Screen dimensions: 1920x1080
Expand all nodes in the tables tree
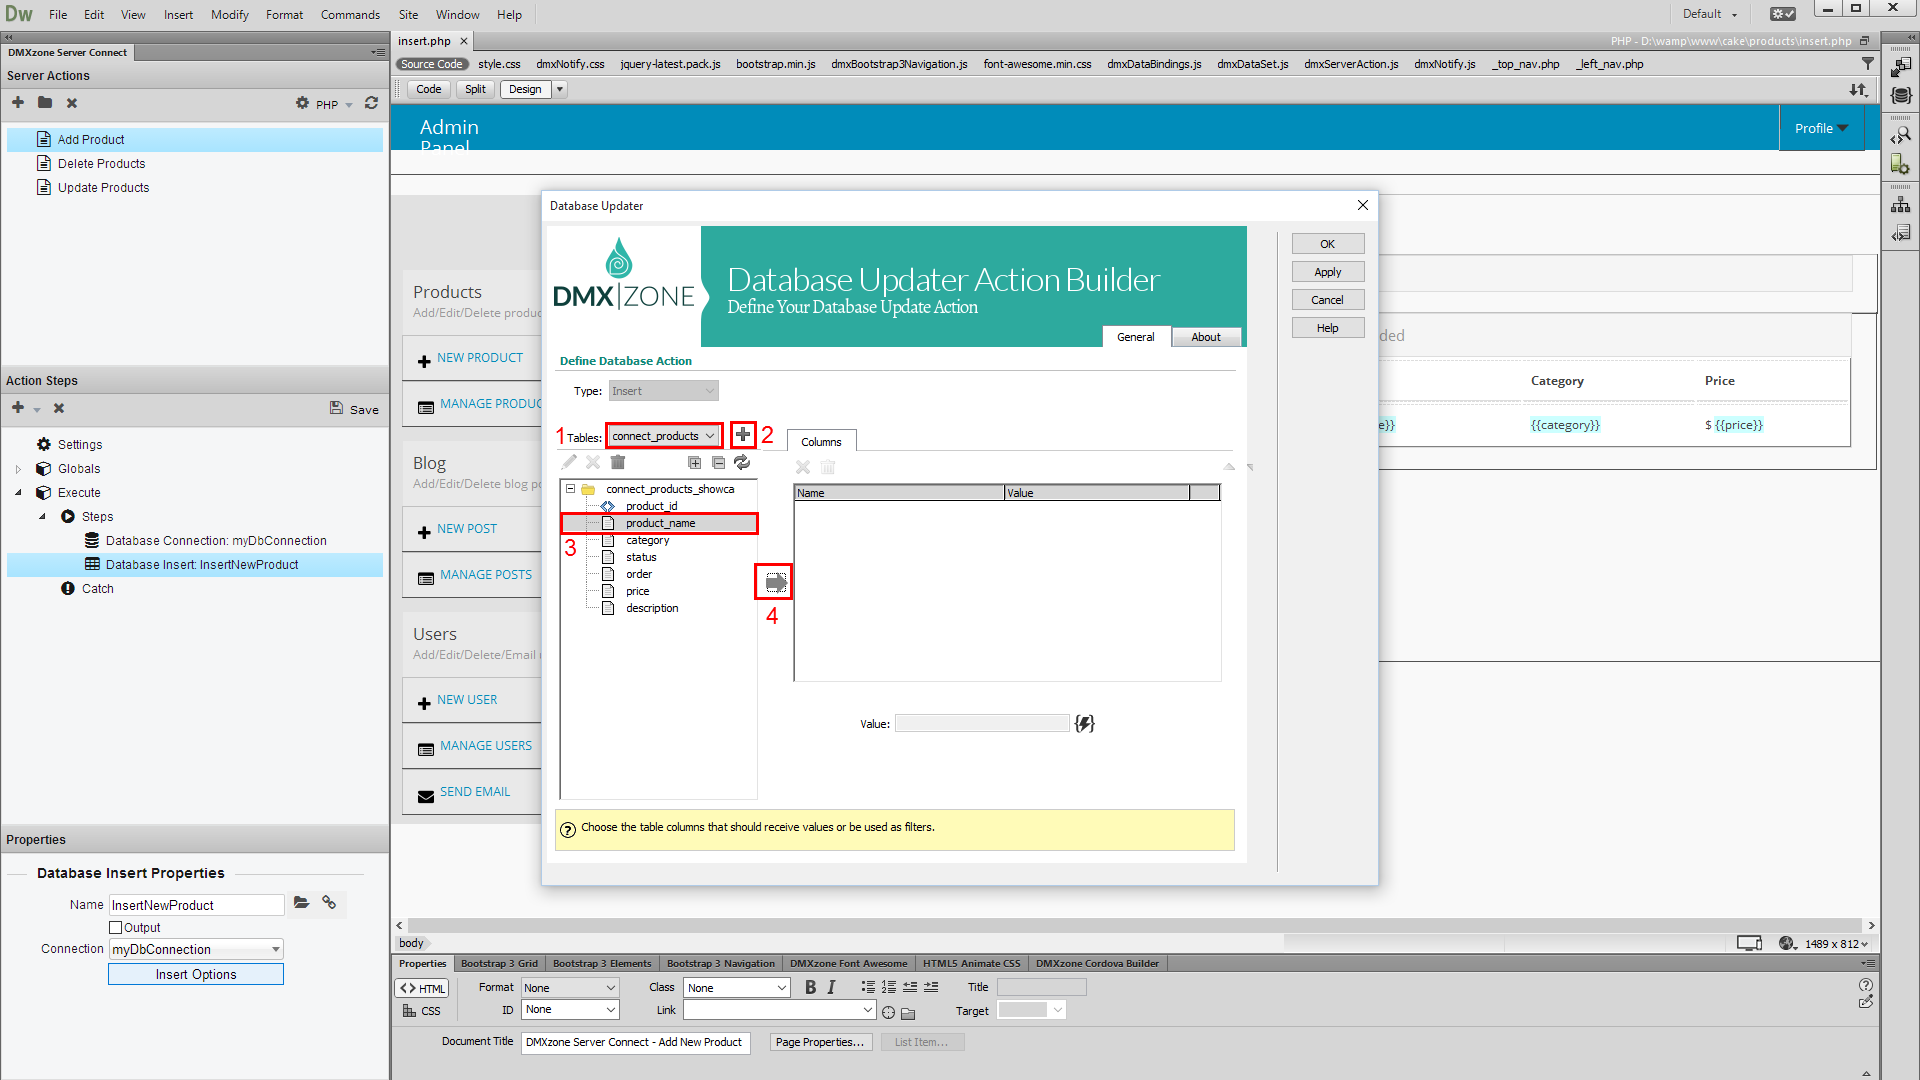694,462
